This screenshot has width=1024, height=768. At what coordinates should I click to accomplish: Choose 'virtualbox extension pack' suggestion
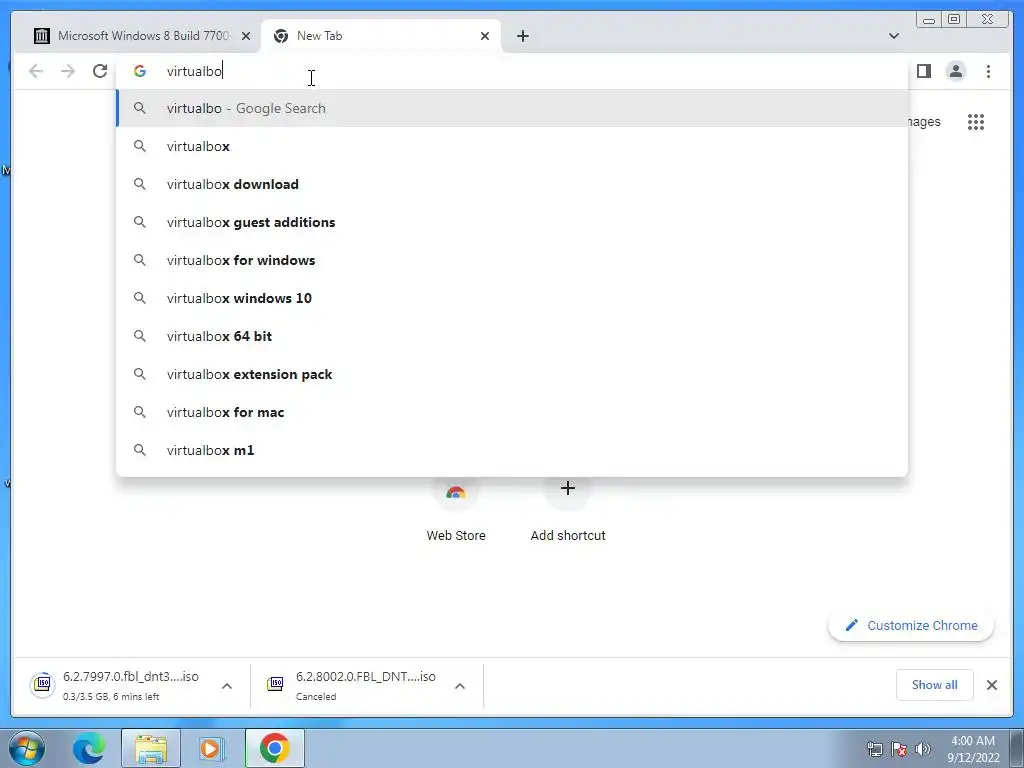click(x=512, y=374)
